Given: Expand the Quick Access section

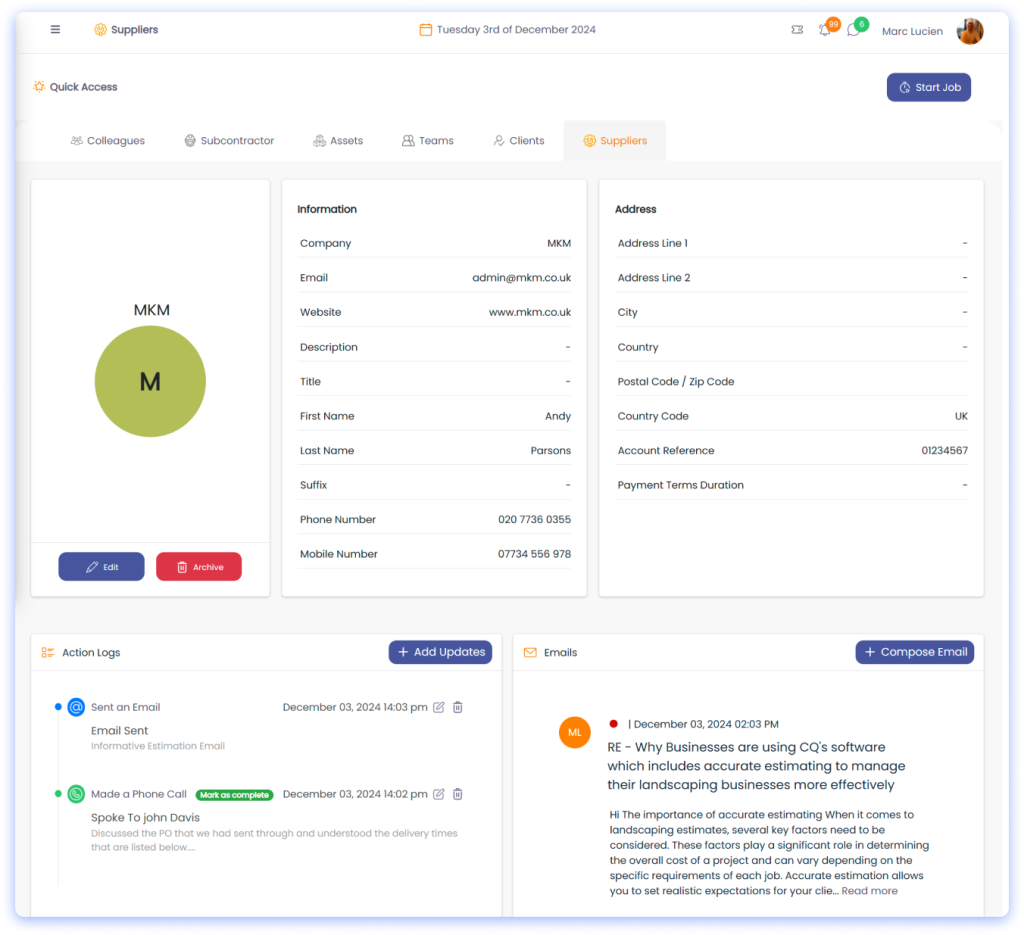Looking at the screenshot, I should coord(75,87).
